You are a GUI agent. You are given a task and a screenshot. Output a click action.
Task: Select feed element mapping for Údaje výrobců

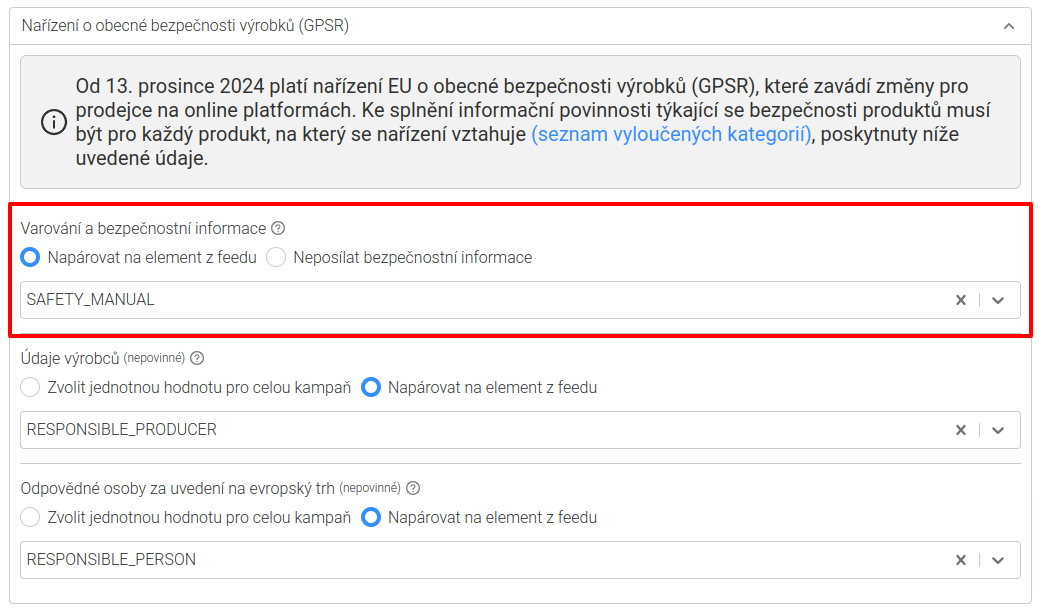click(371, 387)
